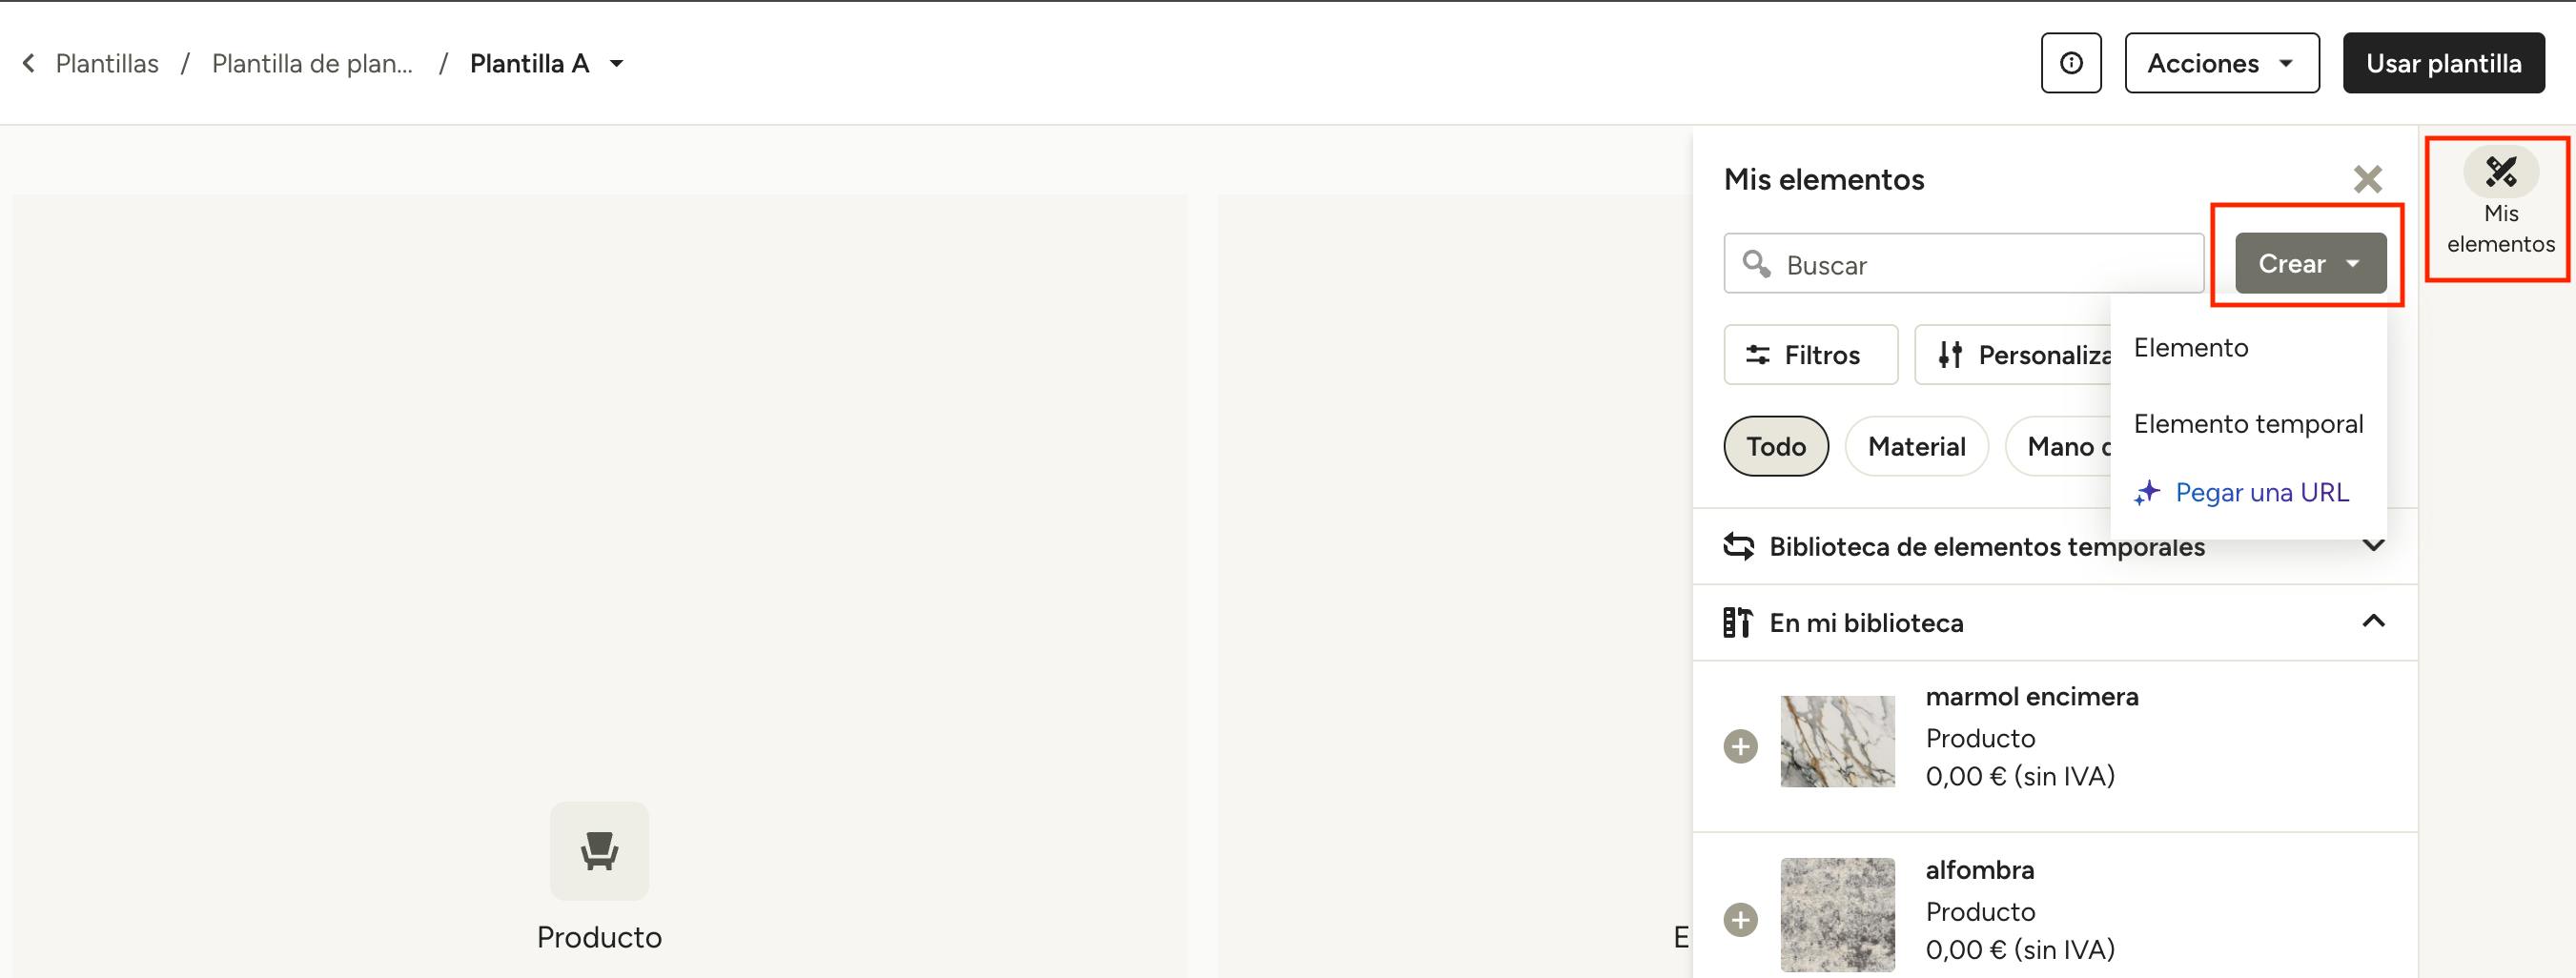Add marmol encimera with plus icon

tap(1740, 746)
